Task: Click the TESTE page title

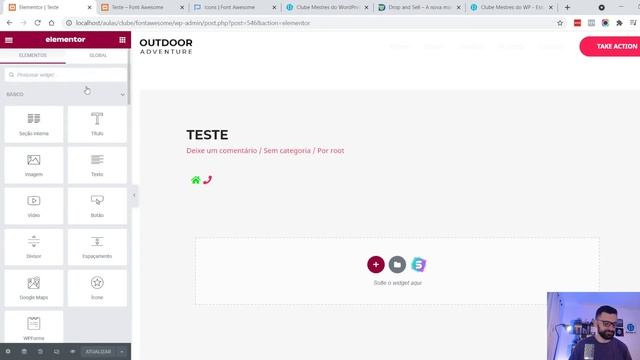Action: [x=207, y=135]
